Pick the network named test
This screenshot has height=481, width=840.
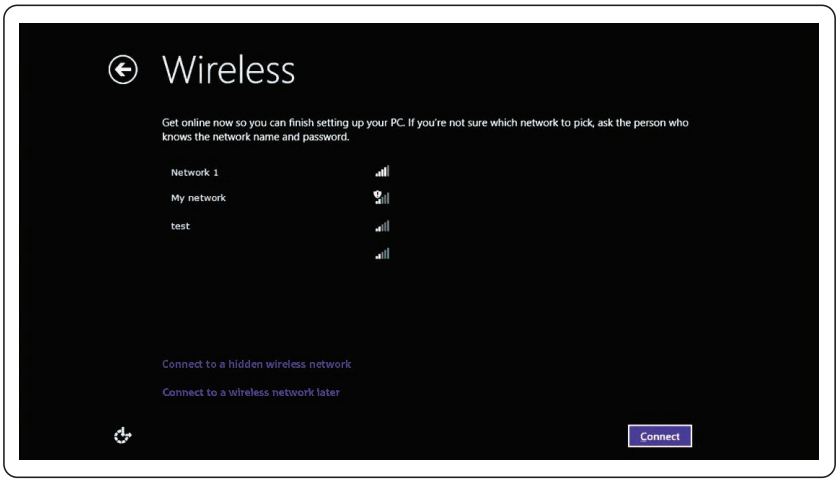coord(180,226)
